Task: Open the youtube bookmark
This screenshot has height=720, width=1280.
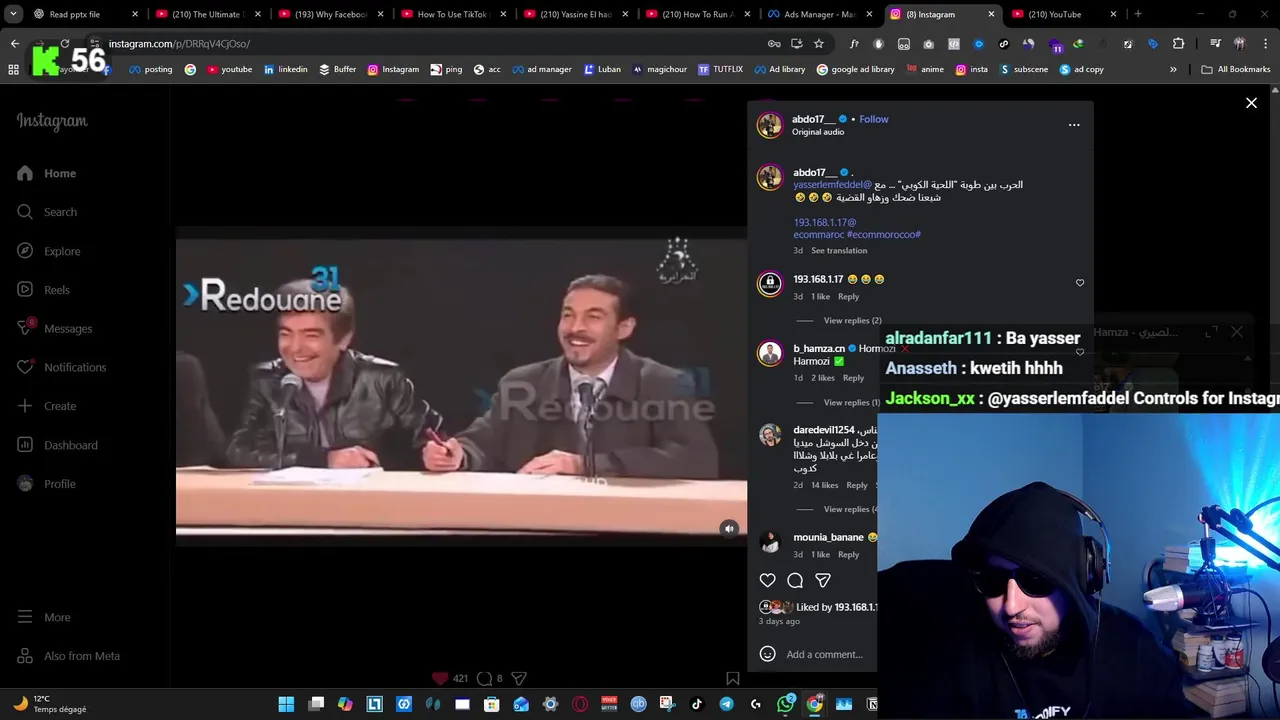Action: 230,69
